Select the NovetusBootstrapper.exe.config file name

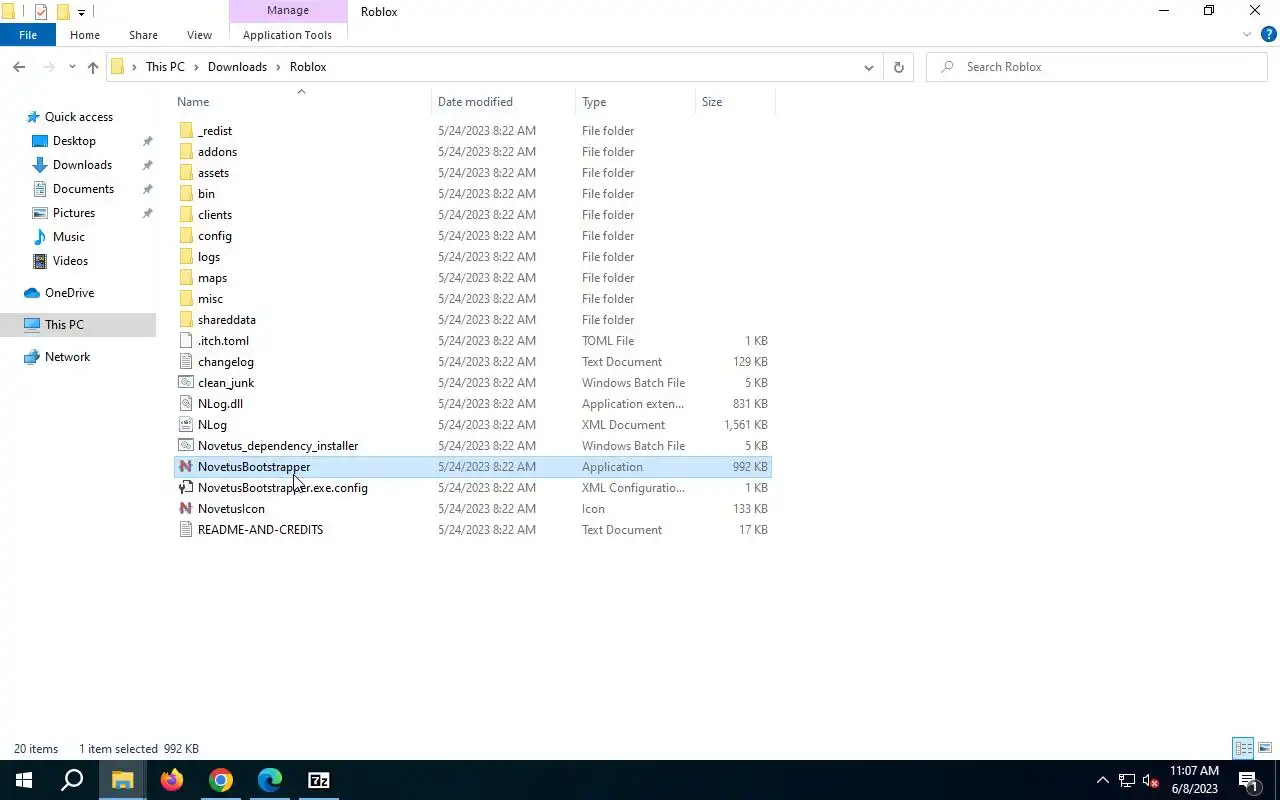click(x=283, y=488)
